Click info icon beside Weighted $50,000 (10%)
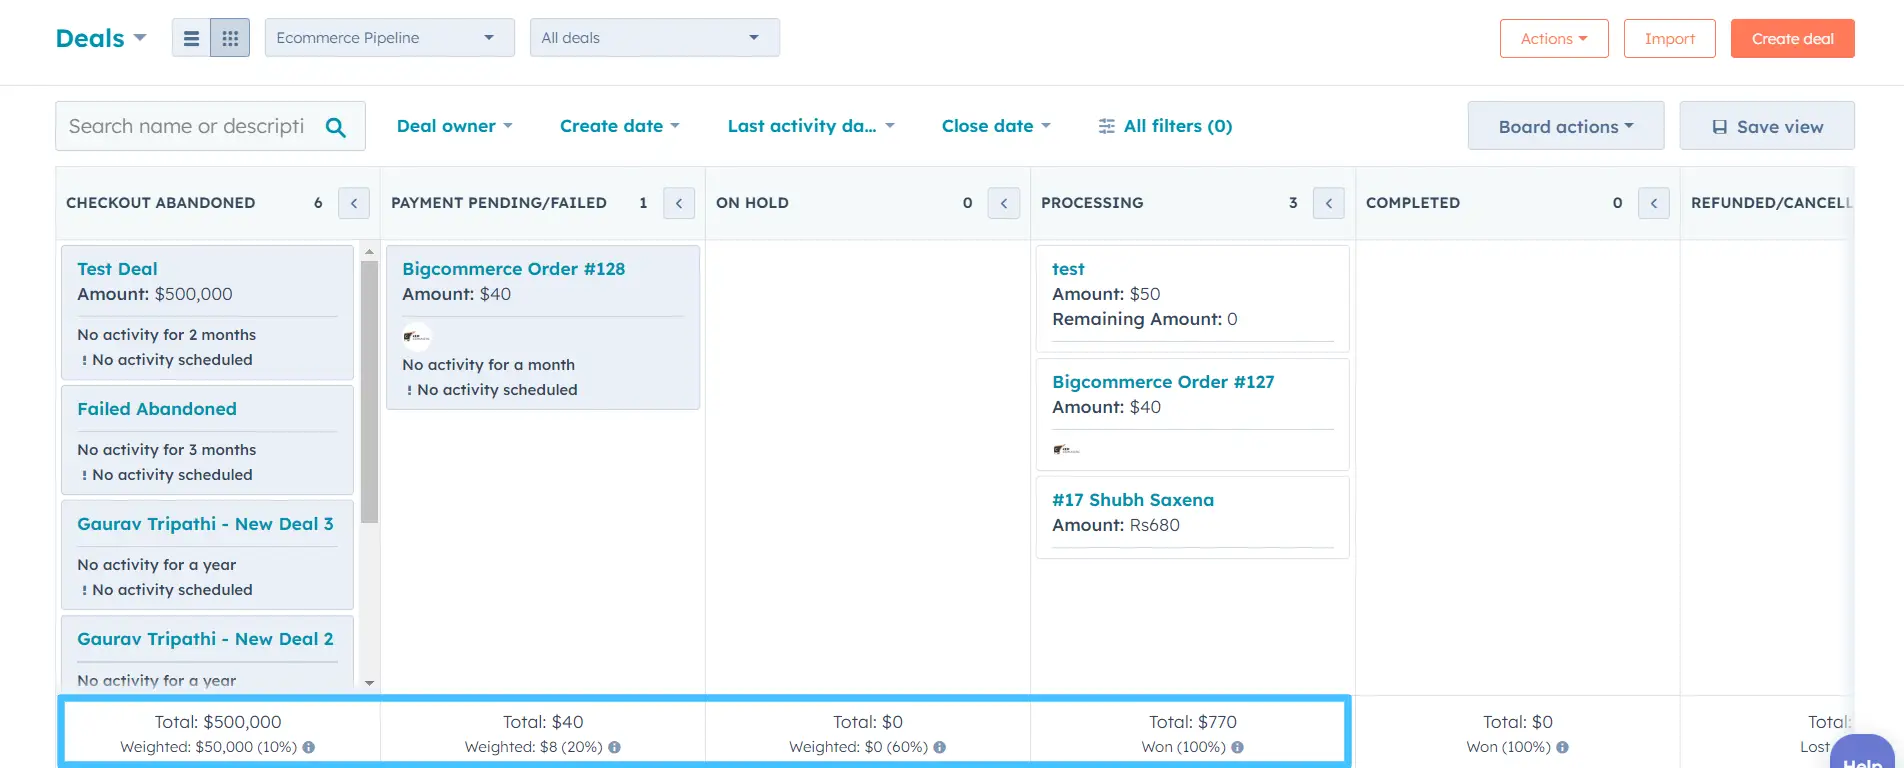 point(309,747)
